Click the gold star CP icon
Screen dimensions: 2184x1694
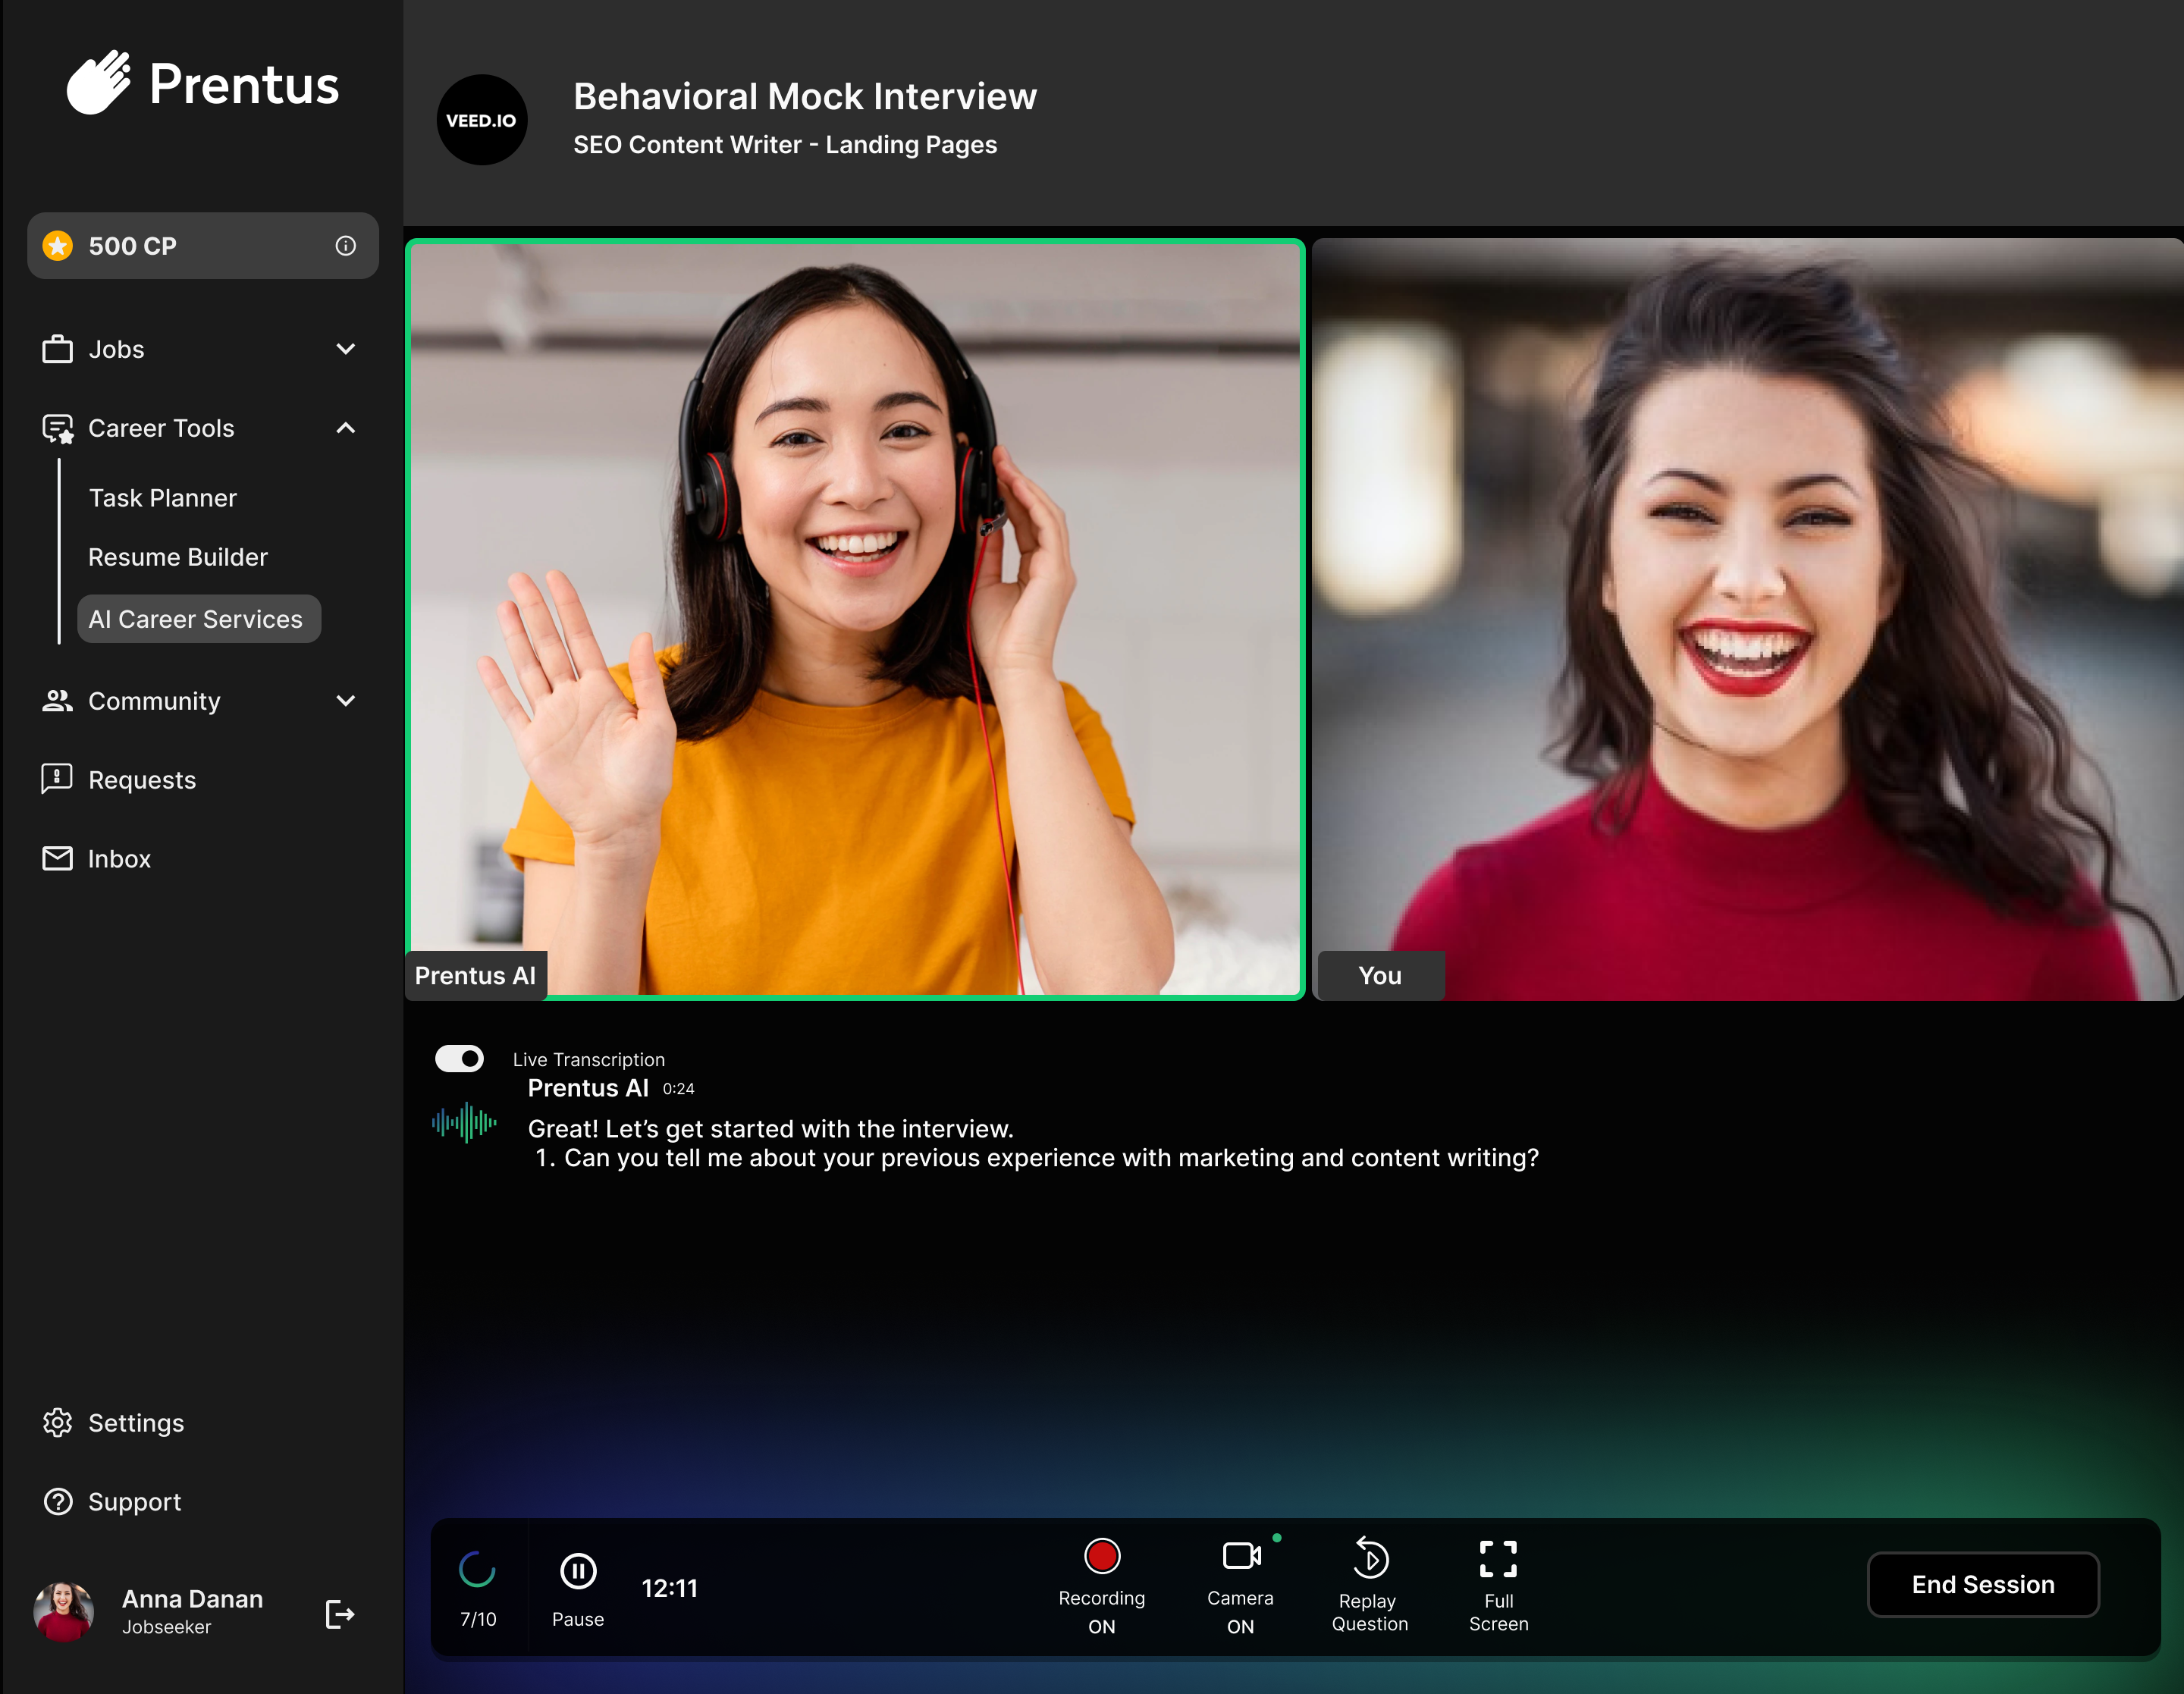58,245
